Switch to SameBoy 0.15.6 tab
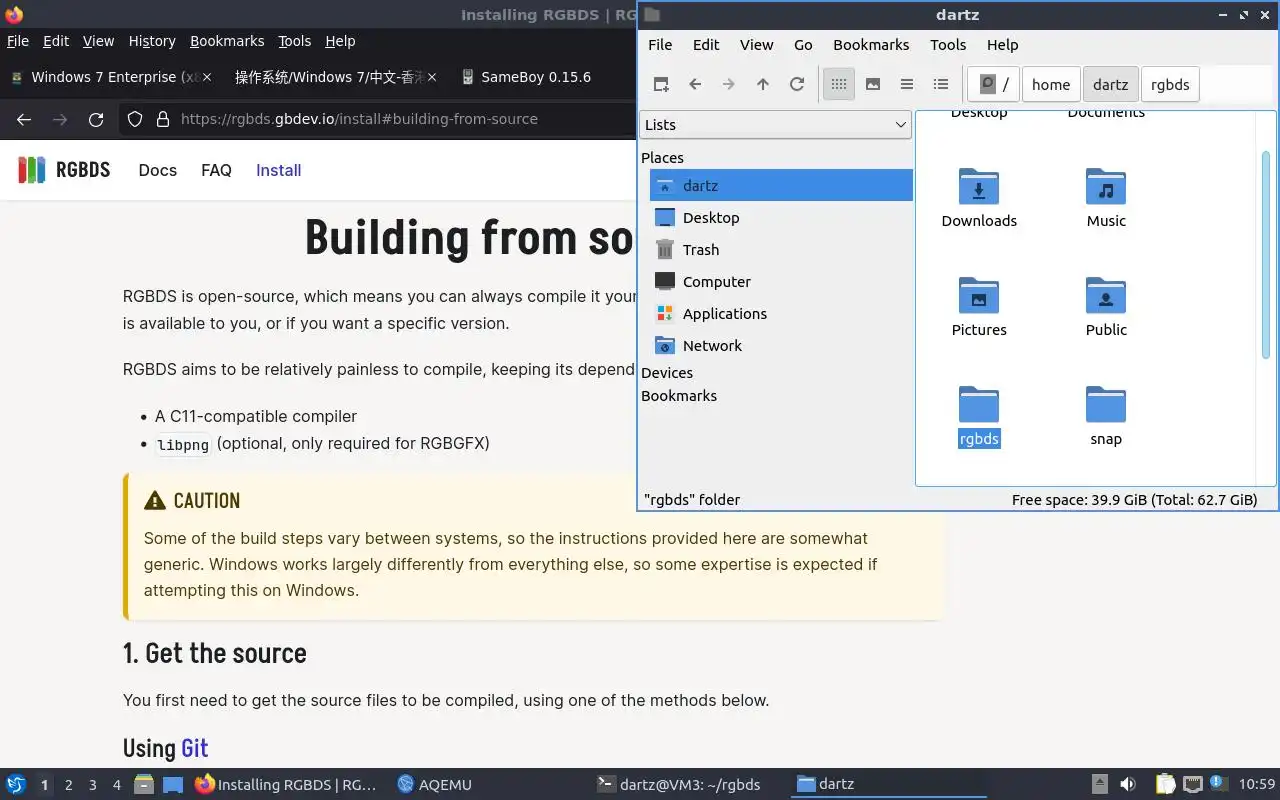The width and height of the screenshot is (1280, 800). click(535, 77)
